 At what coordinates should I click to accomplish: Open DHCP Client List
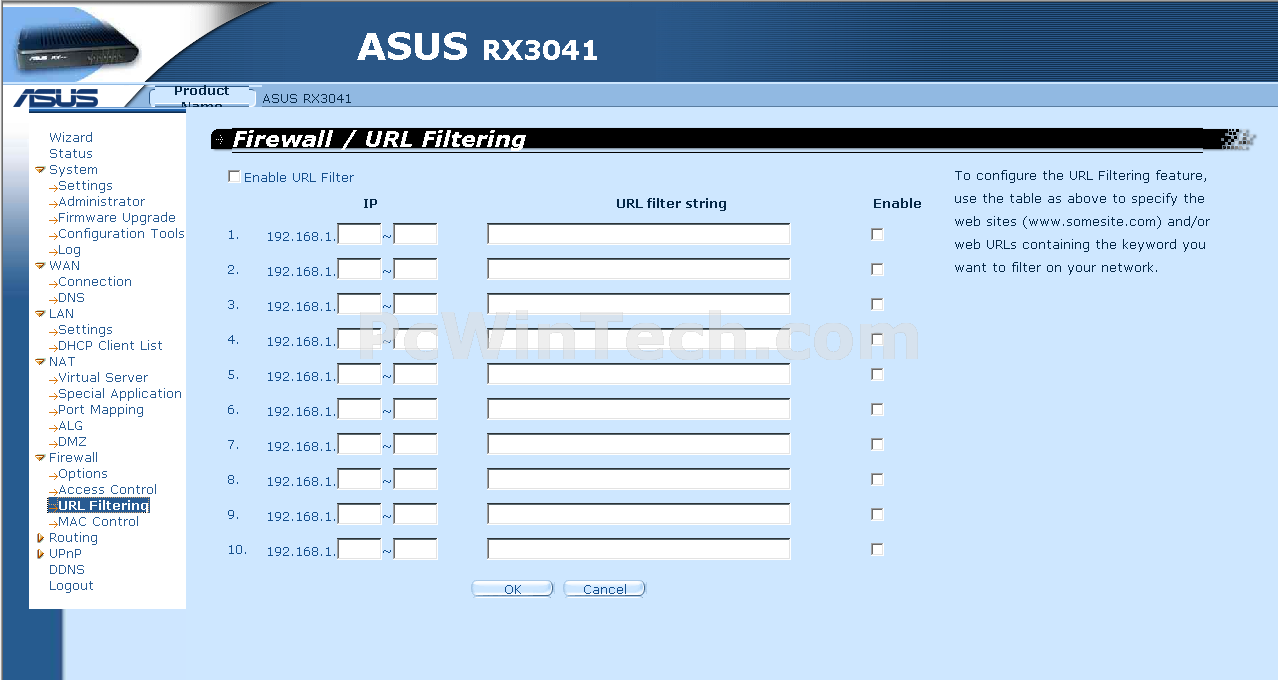110,346
